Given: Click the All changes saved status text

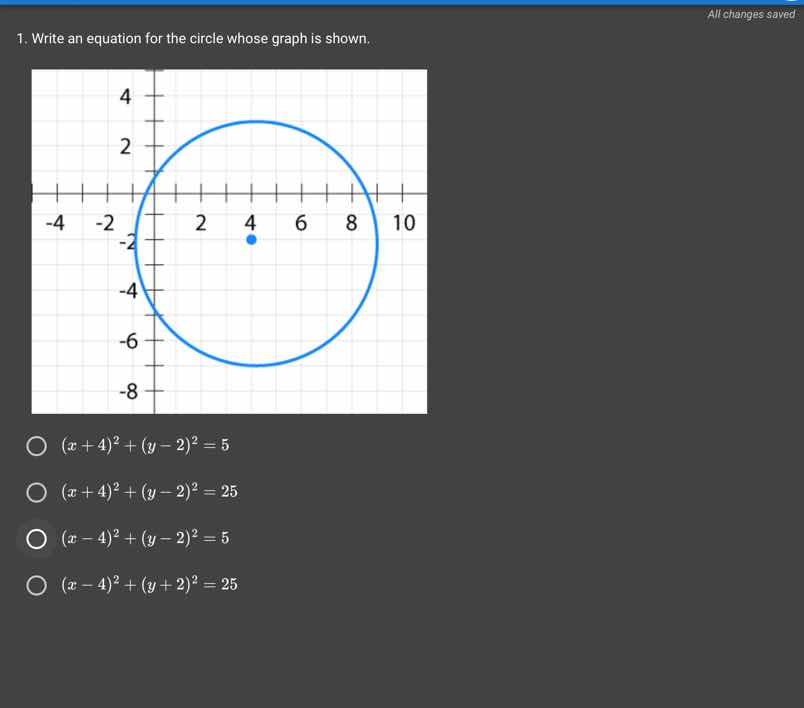Looking at the screenshot, I should [750, 14].
